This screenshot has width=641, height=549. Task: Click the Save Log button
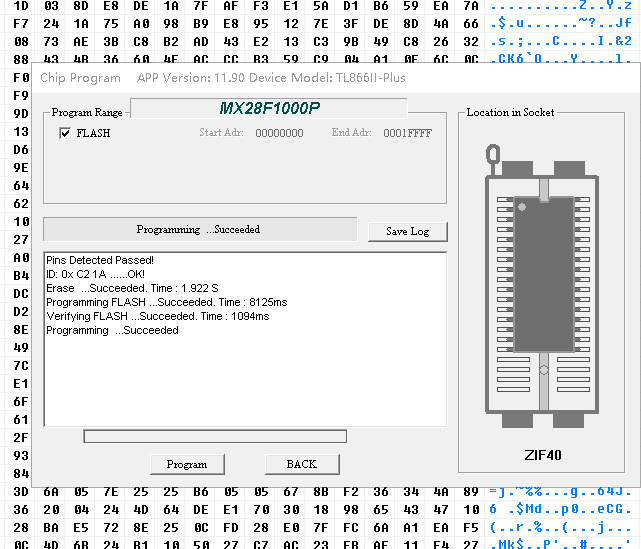point(407,231)
